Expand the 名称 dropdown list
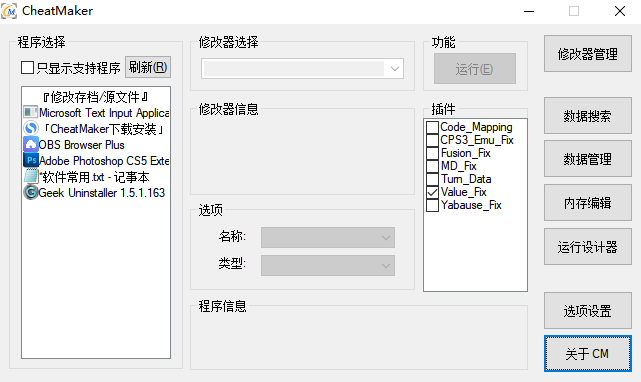641x382 pixels. pyautogui.click(x=328, y=238)
